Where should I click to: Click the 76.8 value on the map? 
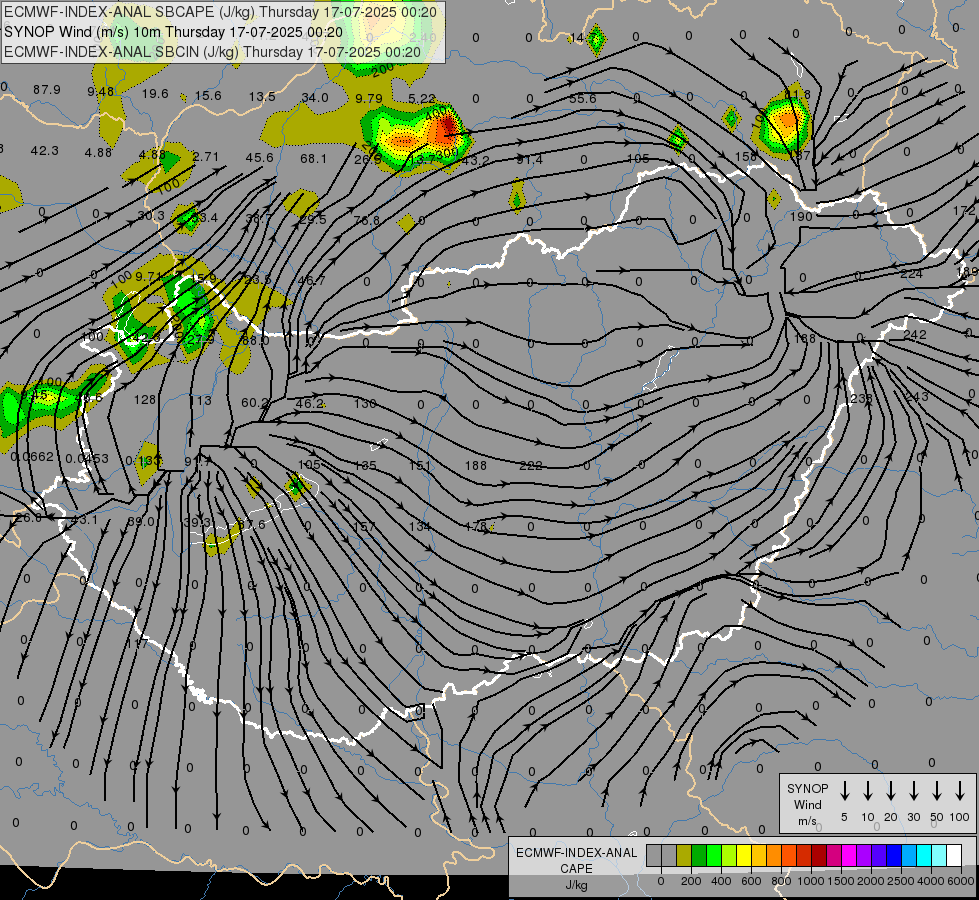pyautogui.click(x=367, y=220)
